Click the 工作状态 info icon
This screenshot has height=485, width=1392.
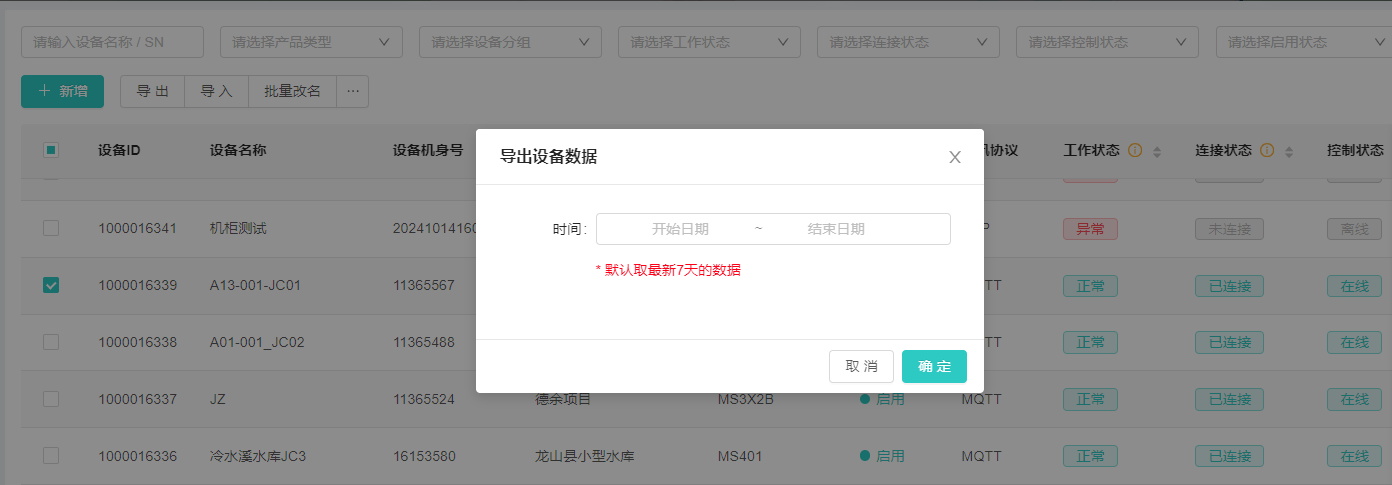click(1135, 150)
